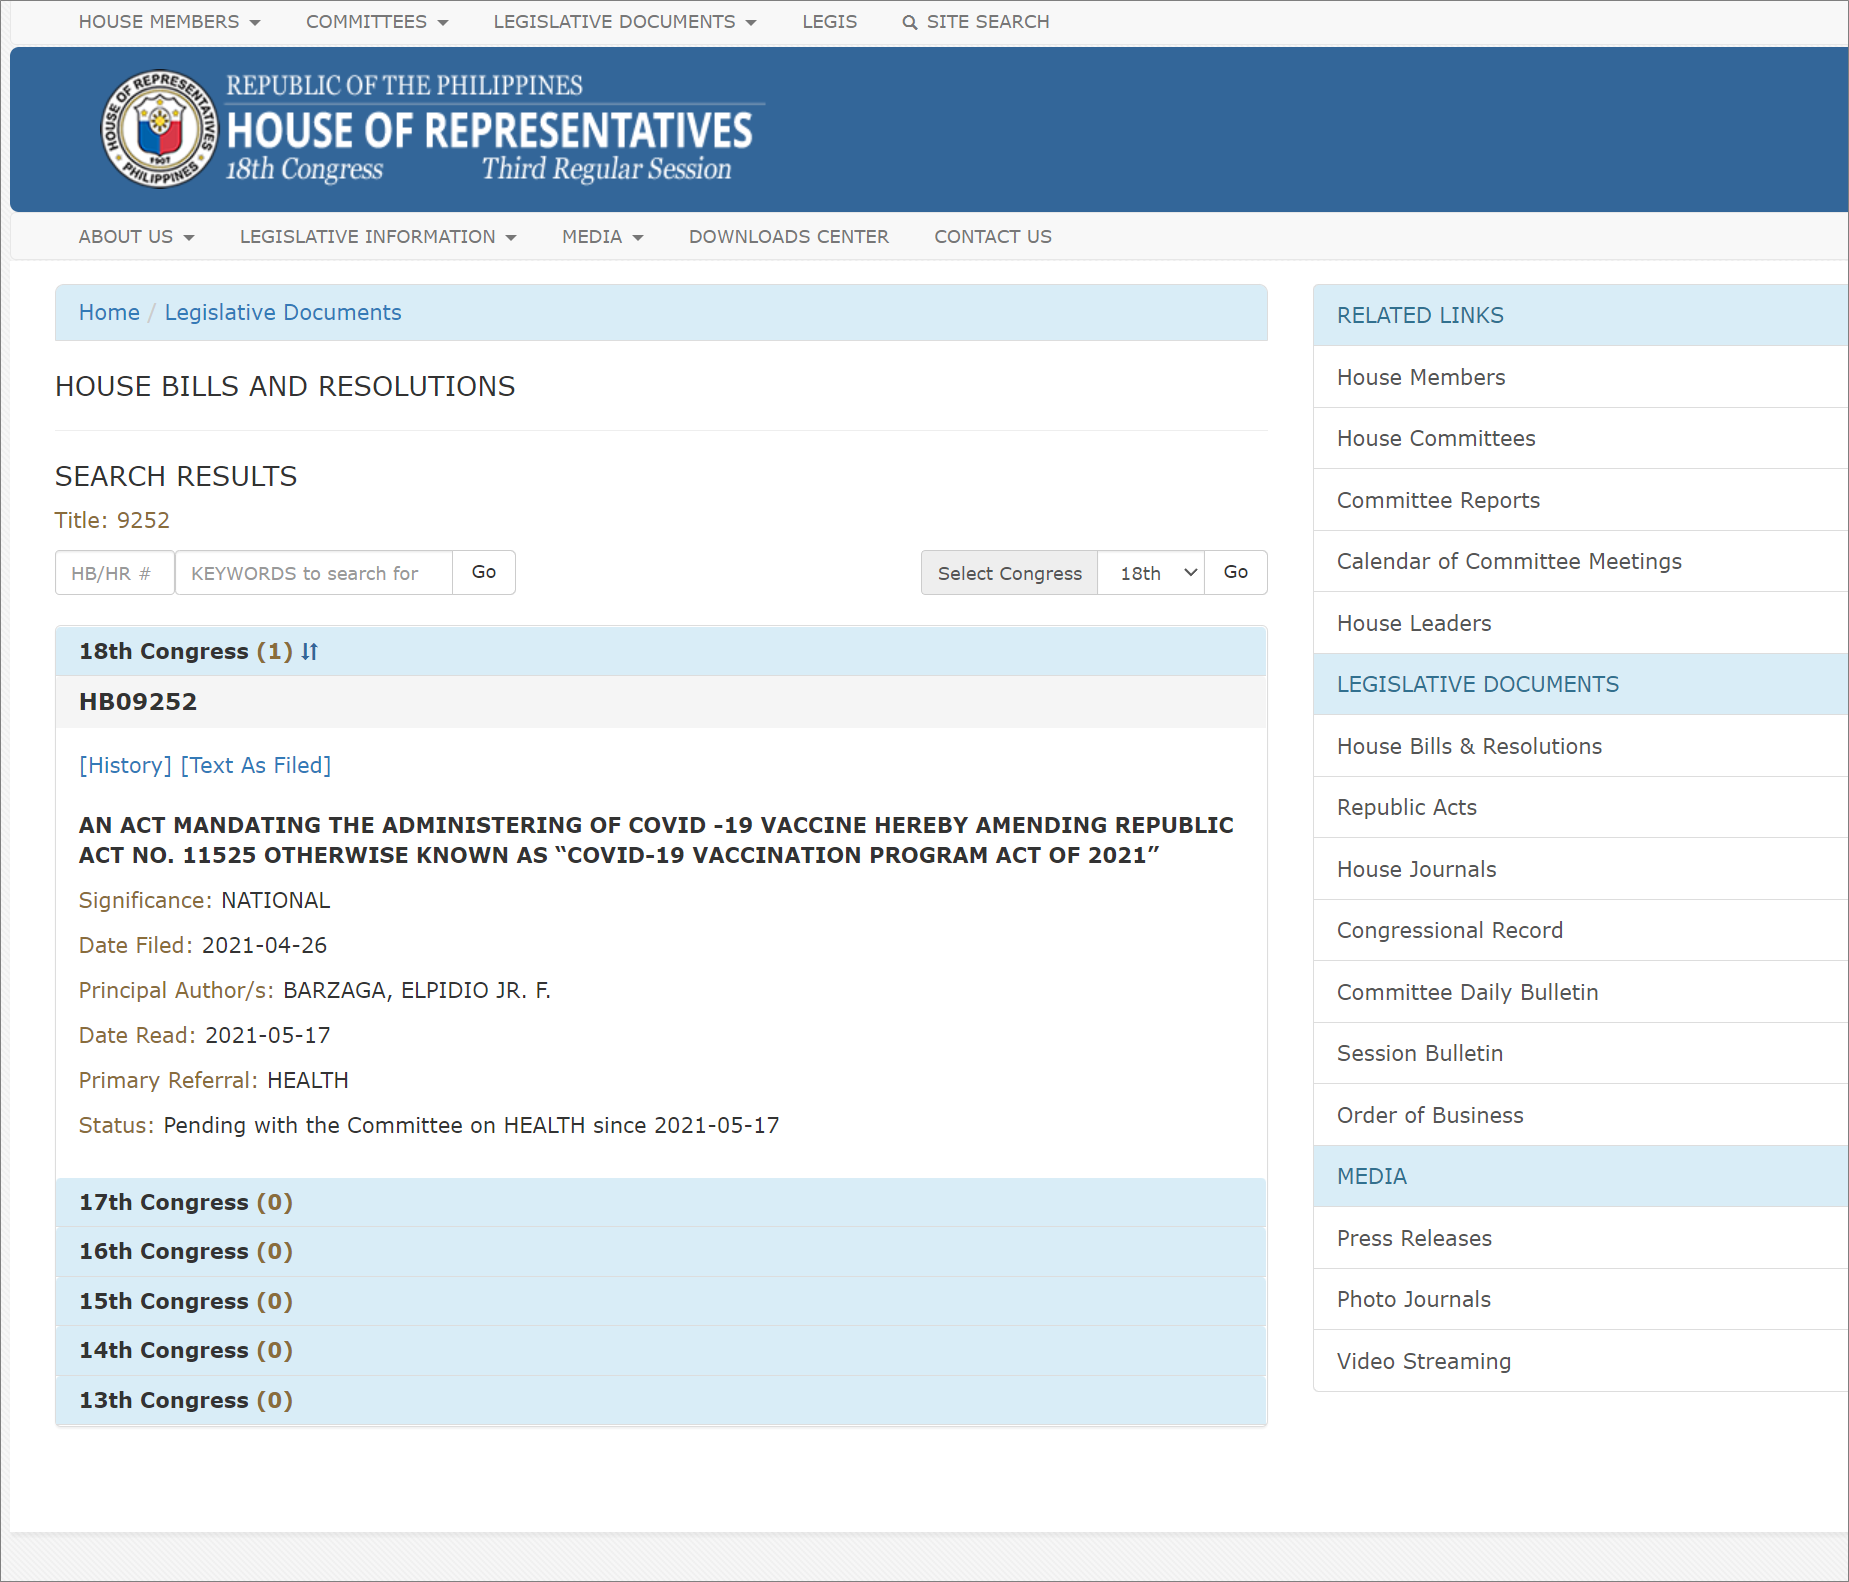This screenshot has width=1849, height=1582.
Task: Open the LEGIS menu item
Action: click(x=829, y=22)
